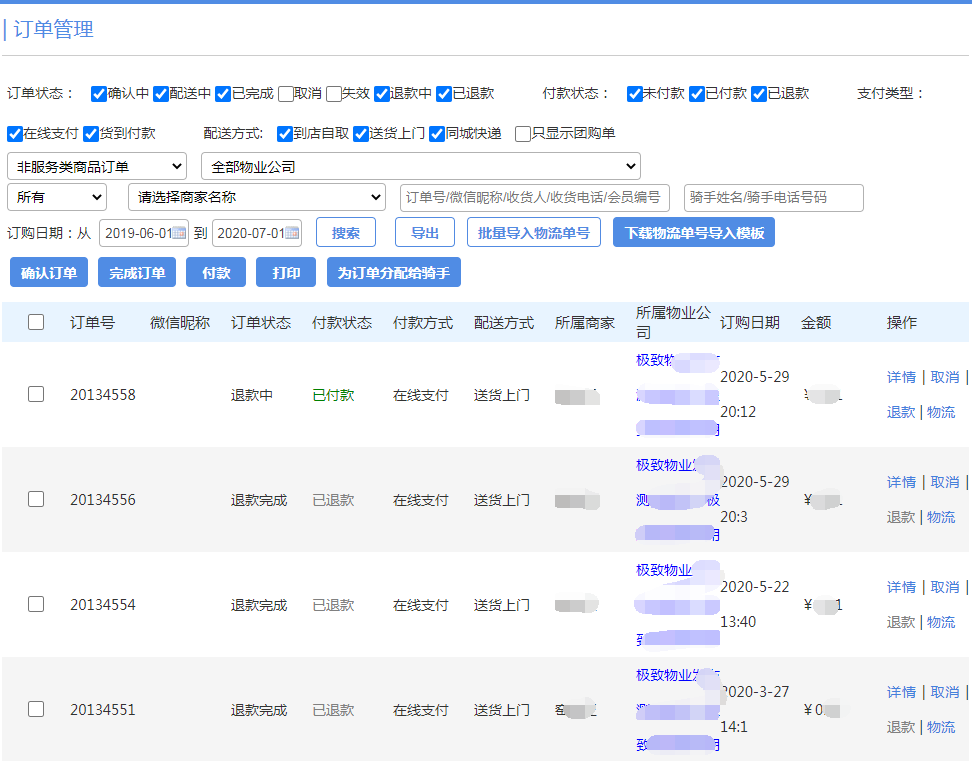
Task: Toggle the 未付款 payment status checkbox
Action: [x=634, y=94]
